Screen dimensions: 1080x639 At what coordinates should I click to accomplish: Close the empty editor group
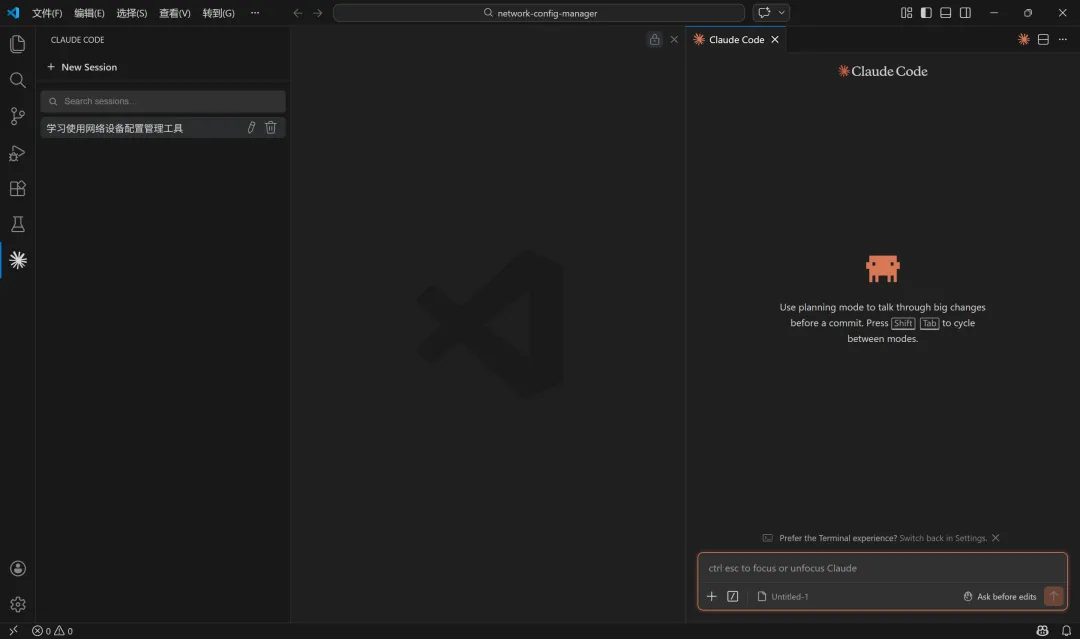674,39
